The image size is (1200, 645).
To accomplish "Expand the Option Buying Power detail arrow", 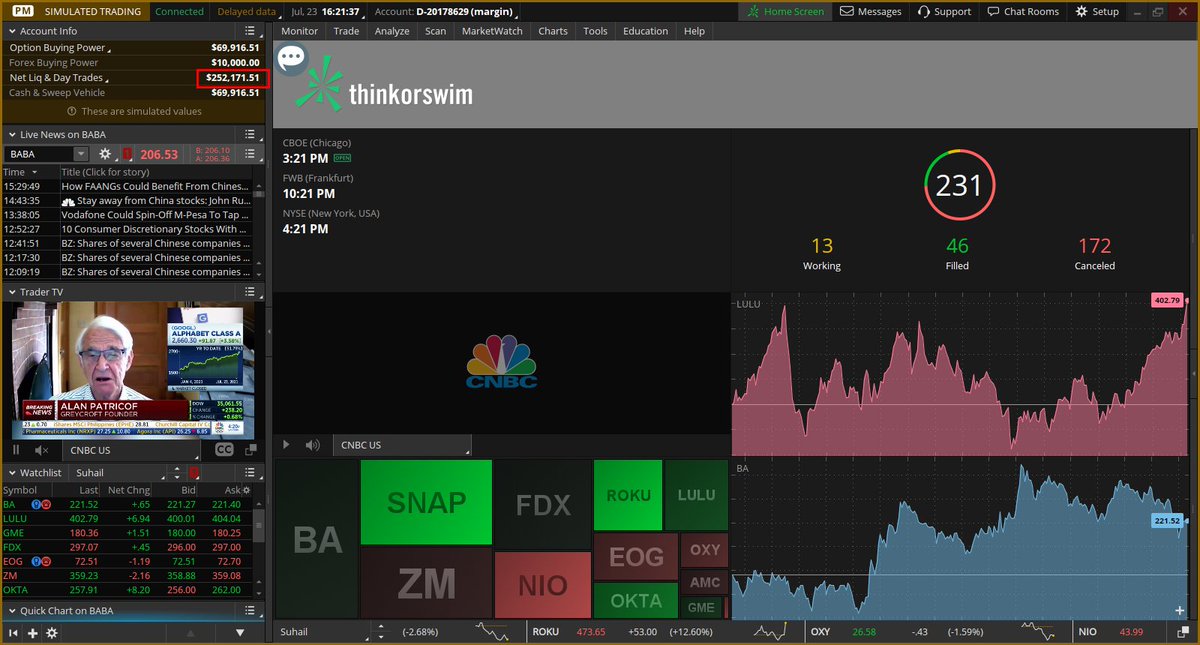I will (x=109, y=49).
